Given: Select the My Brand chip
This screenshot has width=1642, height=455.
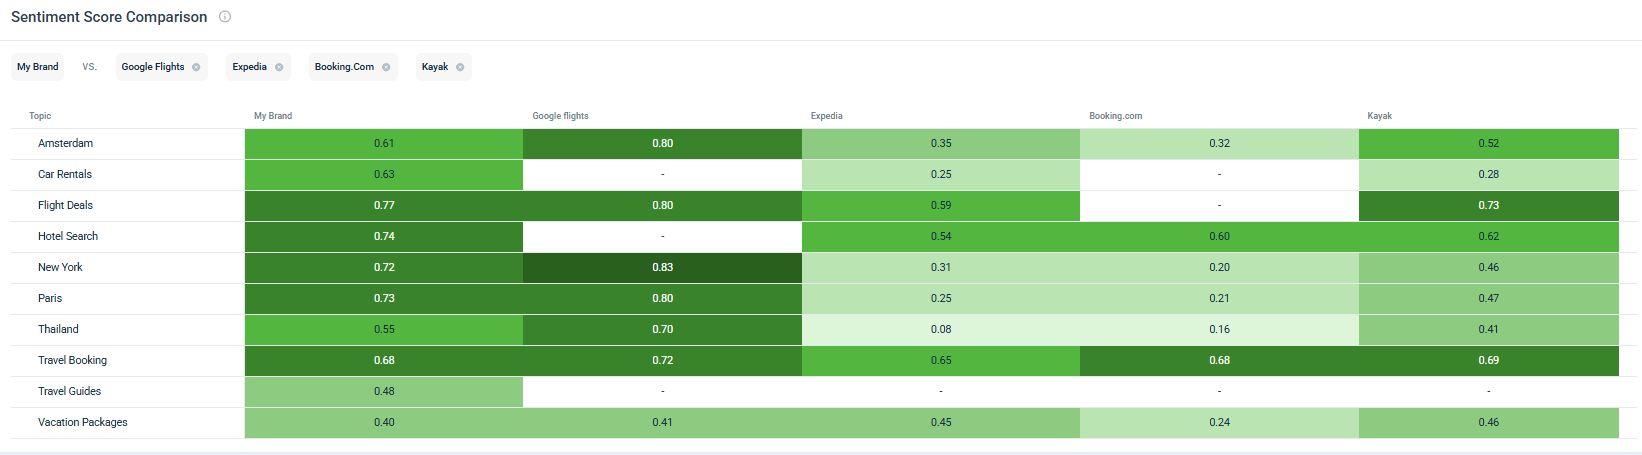Looking at the screenshot, I should (38, 67).
